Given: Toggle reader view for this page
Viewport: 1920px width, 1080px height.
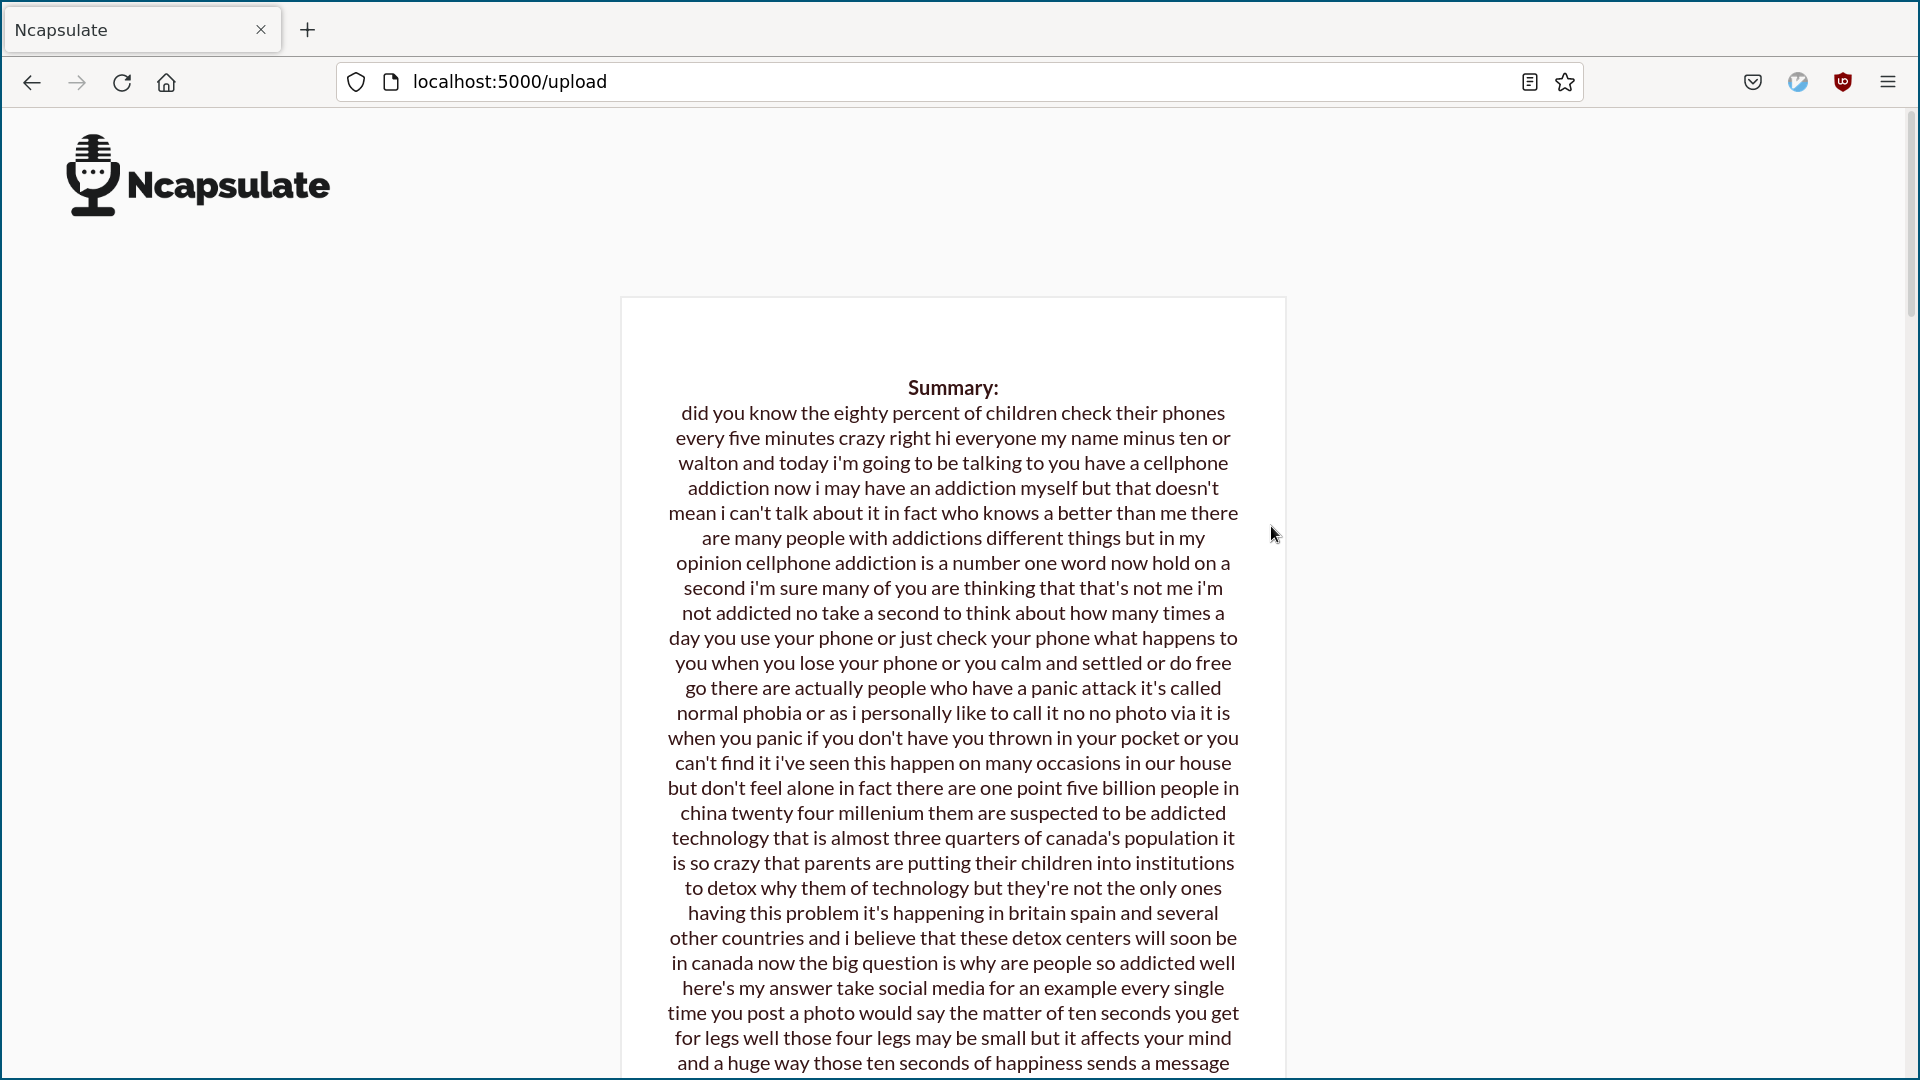Looking at the screenshot, I should point(1529,82).
